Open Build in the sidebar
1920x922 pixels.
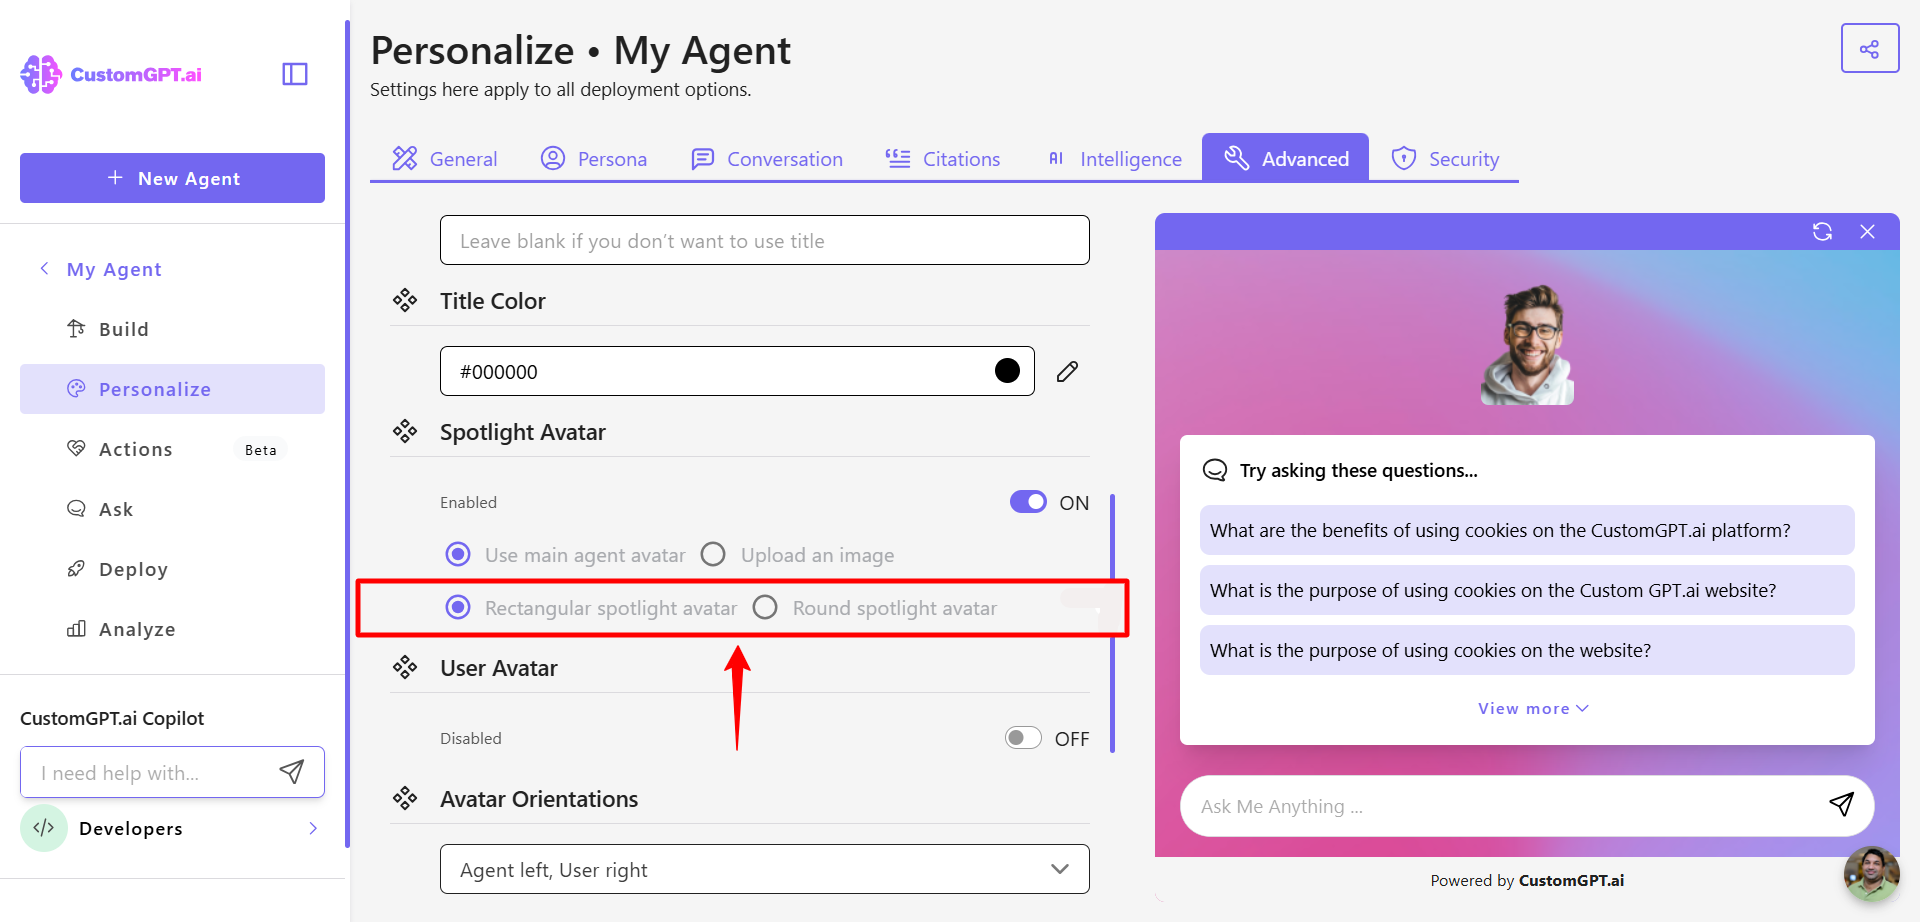(172, 329)
